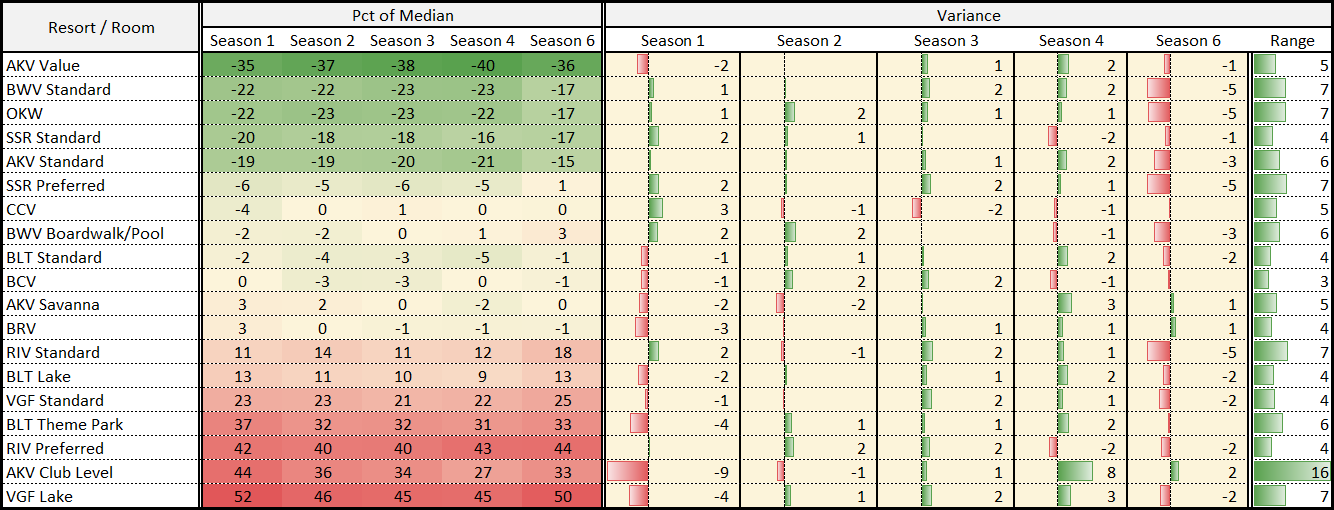Select the AKV Club Level Season 4 variance 8 cell
Image resolution: width=1334 pixels, height=510 pixels.
[1070, 472]
